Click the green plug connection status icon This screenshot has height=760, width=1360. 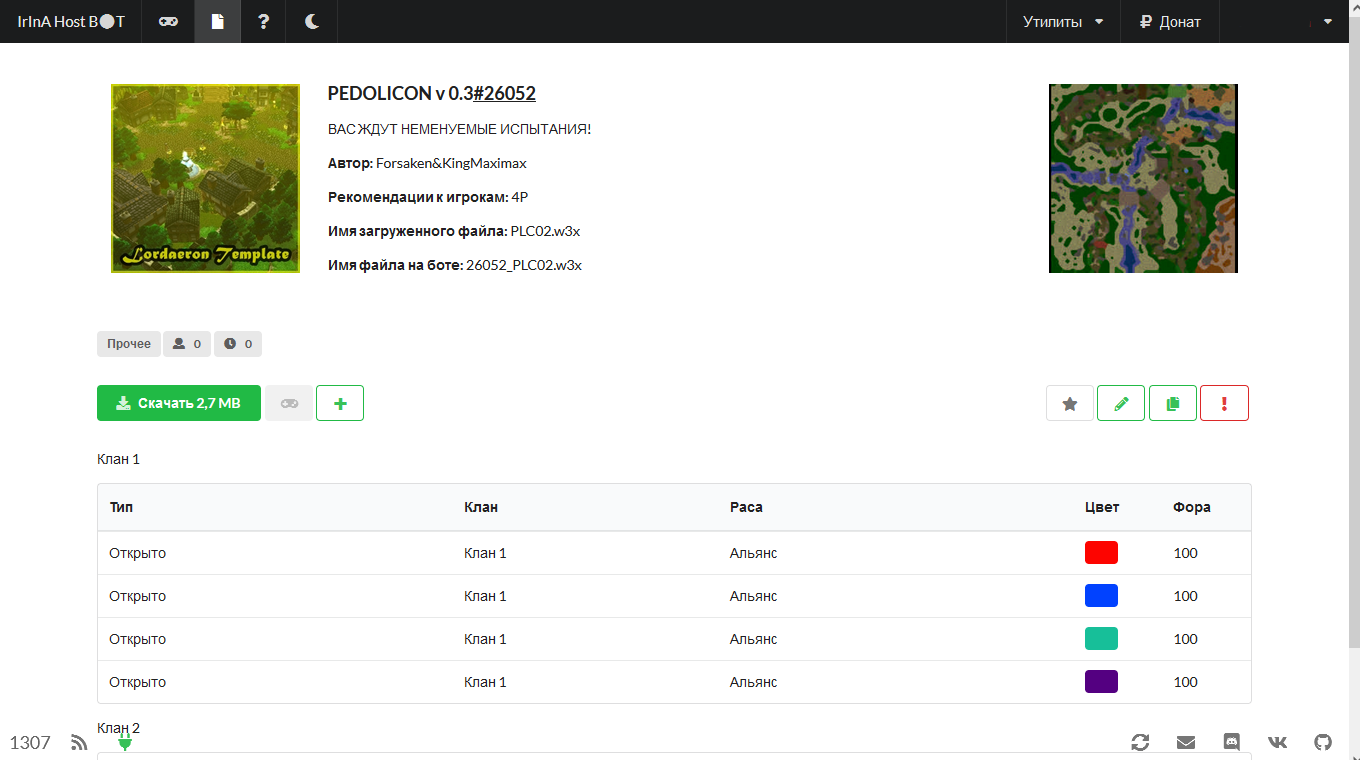point(125,742)
